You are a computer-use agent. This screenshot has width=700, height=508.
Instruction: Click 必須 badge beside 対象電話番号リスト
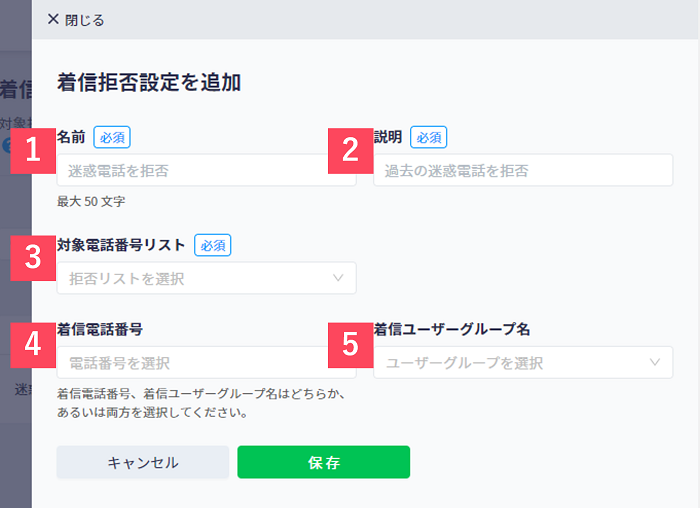[212, 245]
